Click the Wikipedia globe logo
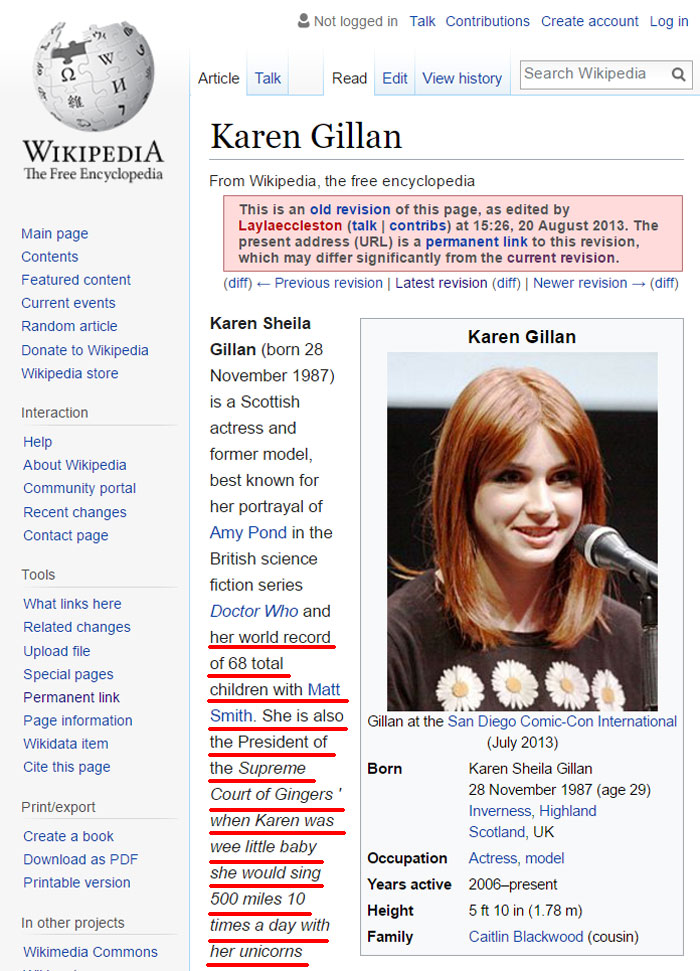700x971 pixels. [93, 76]
